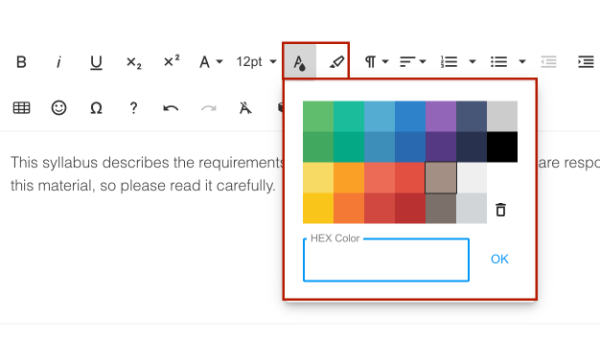The width and height of the screenshot is (600, 361).
Task: Clear text formatting
Action: tap(245, 108)
